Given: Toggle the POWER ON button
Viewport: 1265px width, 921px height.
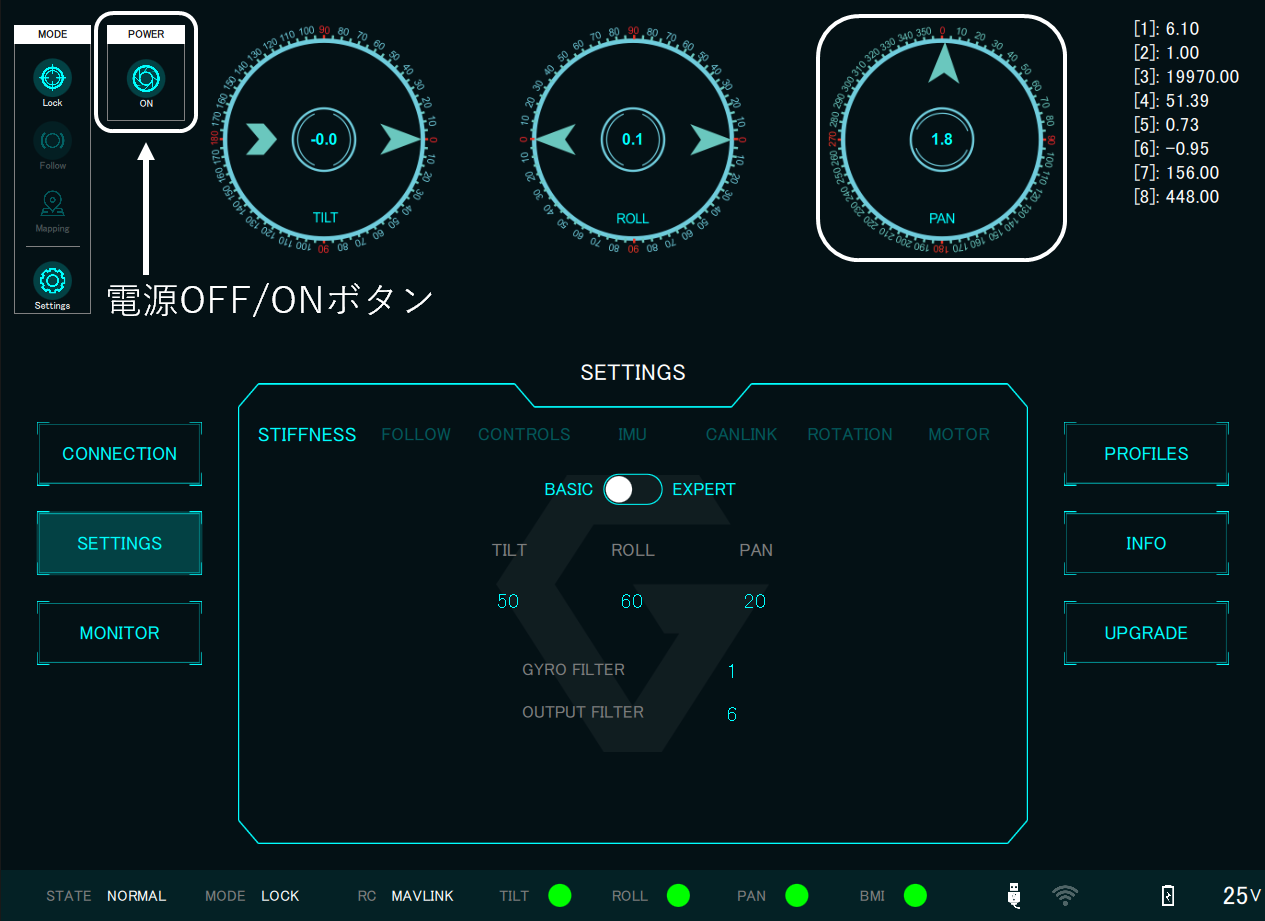Looking at the screenshot, I should tap(146, 79).
